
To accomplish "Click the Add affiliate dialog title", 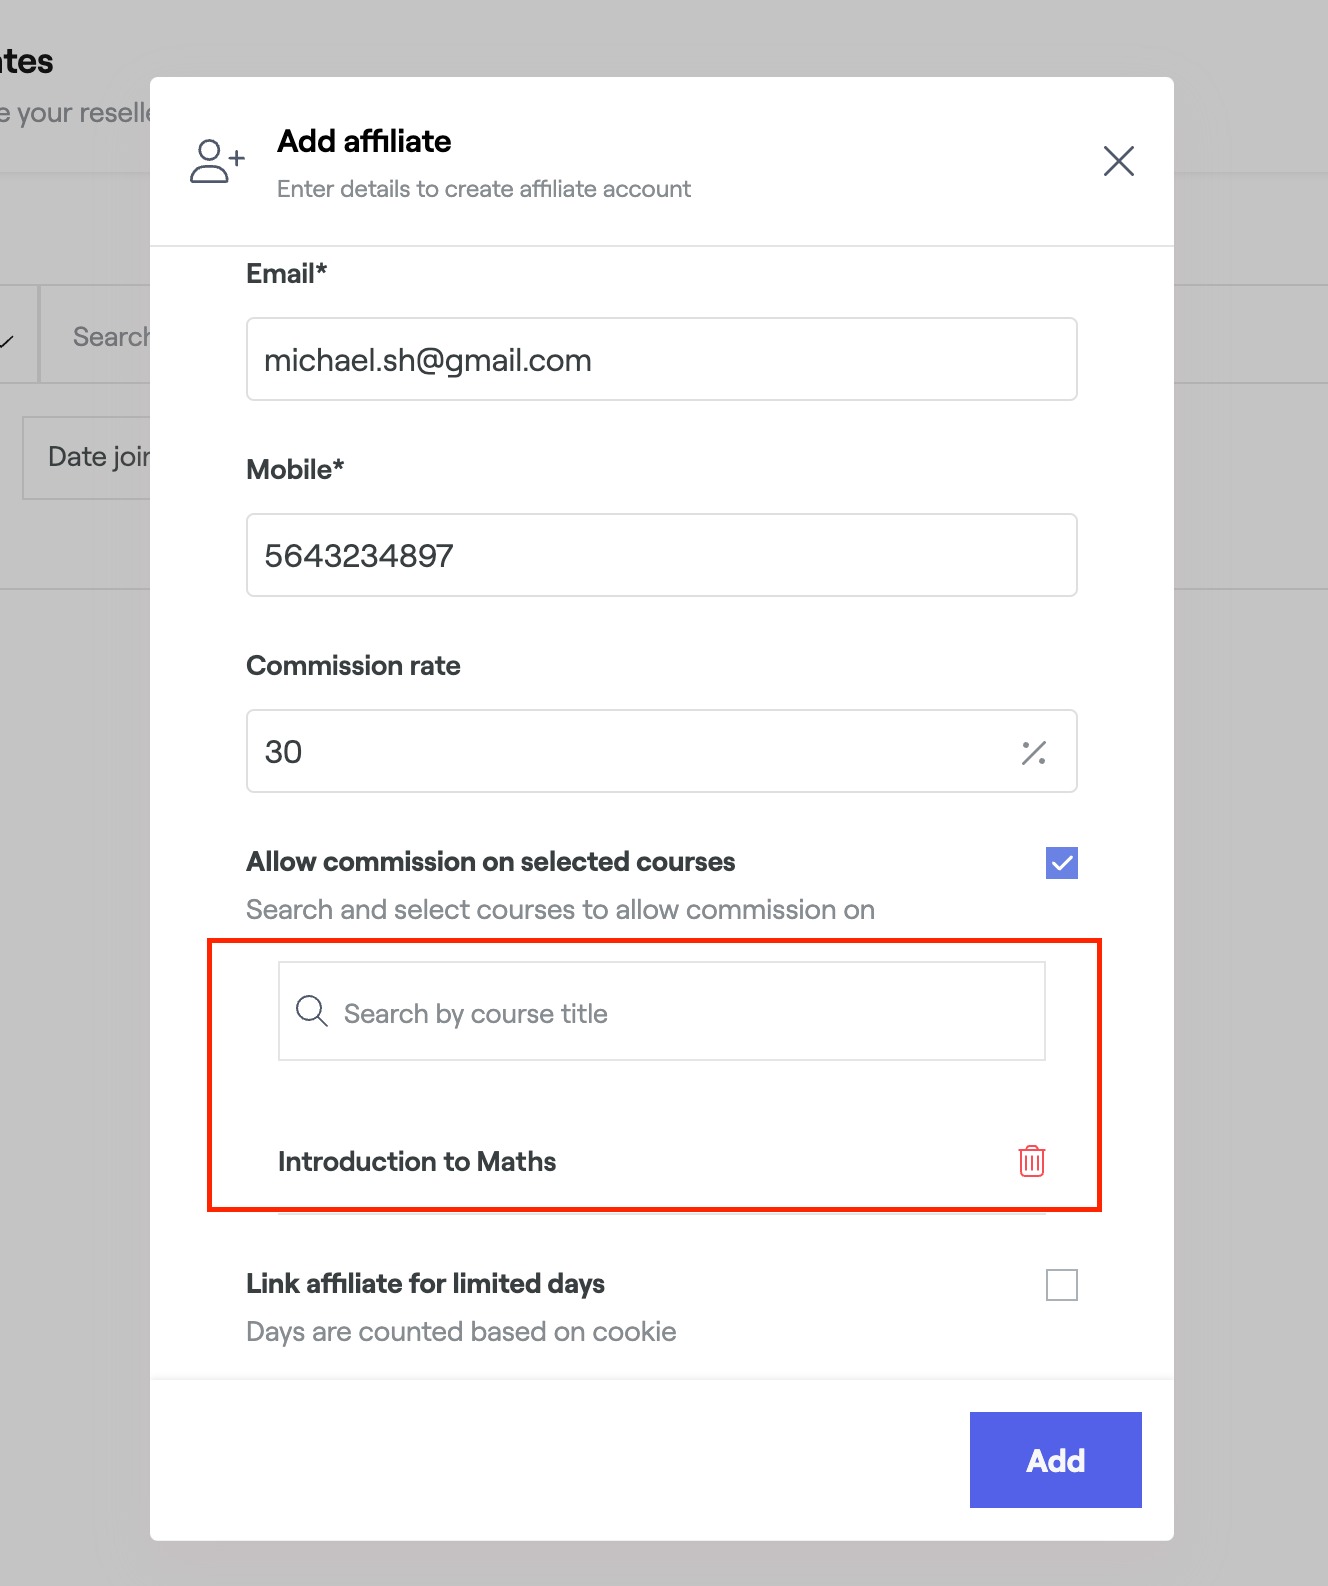I will tap(364, 142).
